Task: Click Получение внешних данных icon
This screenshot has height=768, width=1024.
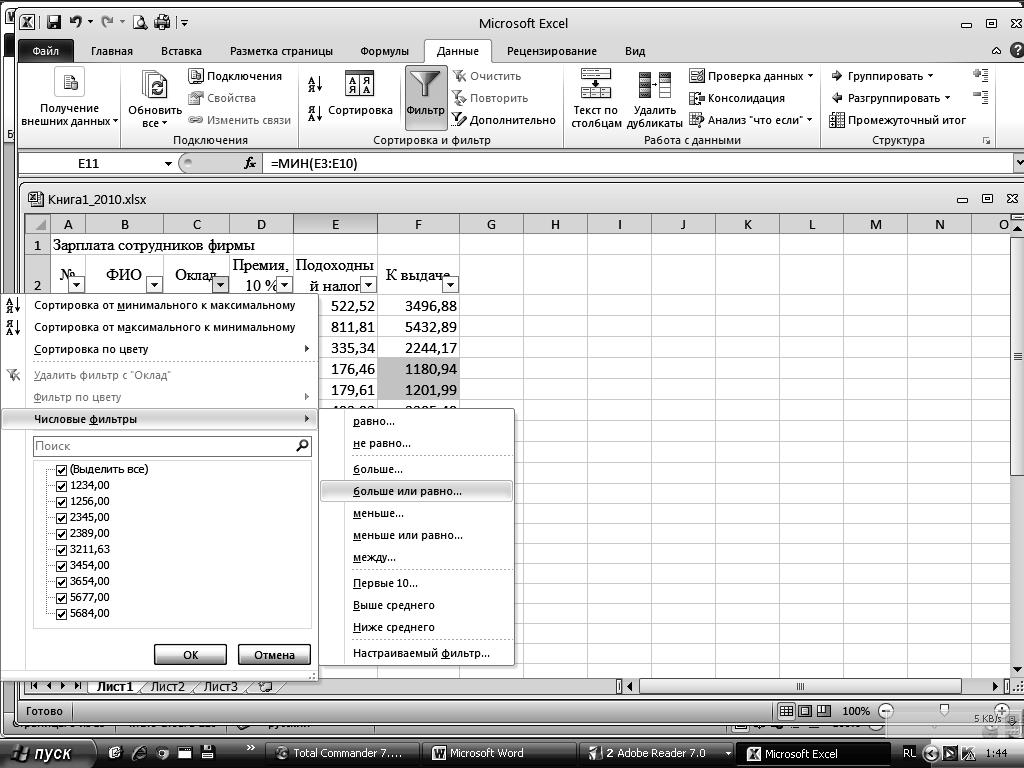Action: 70,83
